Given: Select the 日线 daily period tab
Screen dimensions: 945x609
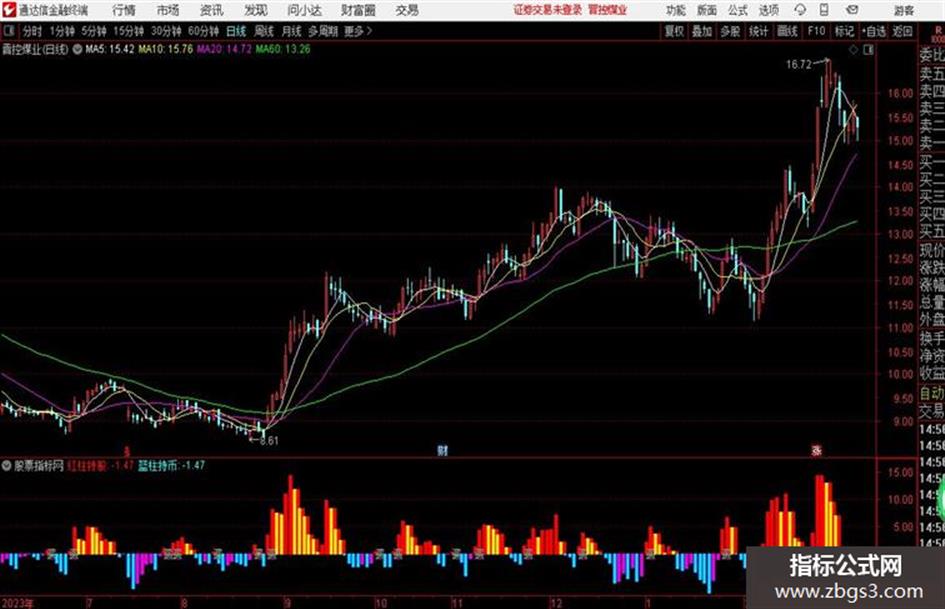Looking at the screenshot, I should tap(236, 31).
